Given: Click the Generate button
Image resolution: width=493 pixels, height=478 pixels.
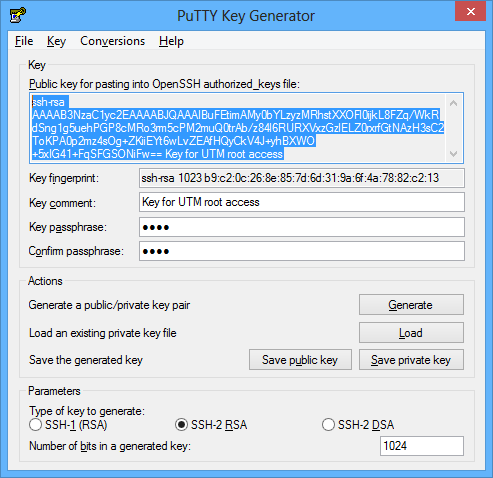Looking at the screenshot, I should tap(411, 304).
